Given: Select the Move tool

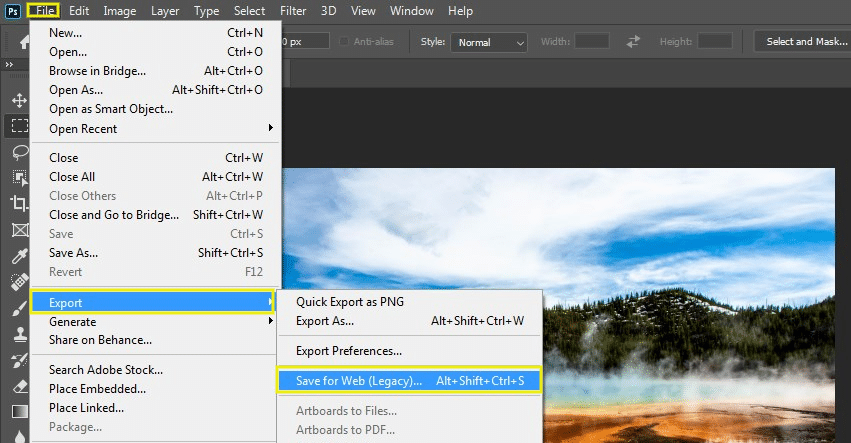Looking at the screenshot, I should 20,100.
